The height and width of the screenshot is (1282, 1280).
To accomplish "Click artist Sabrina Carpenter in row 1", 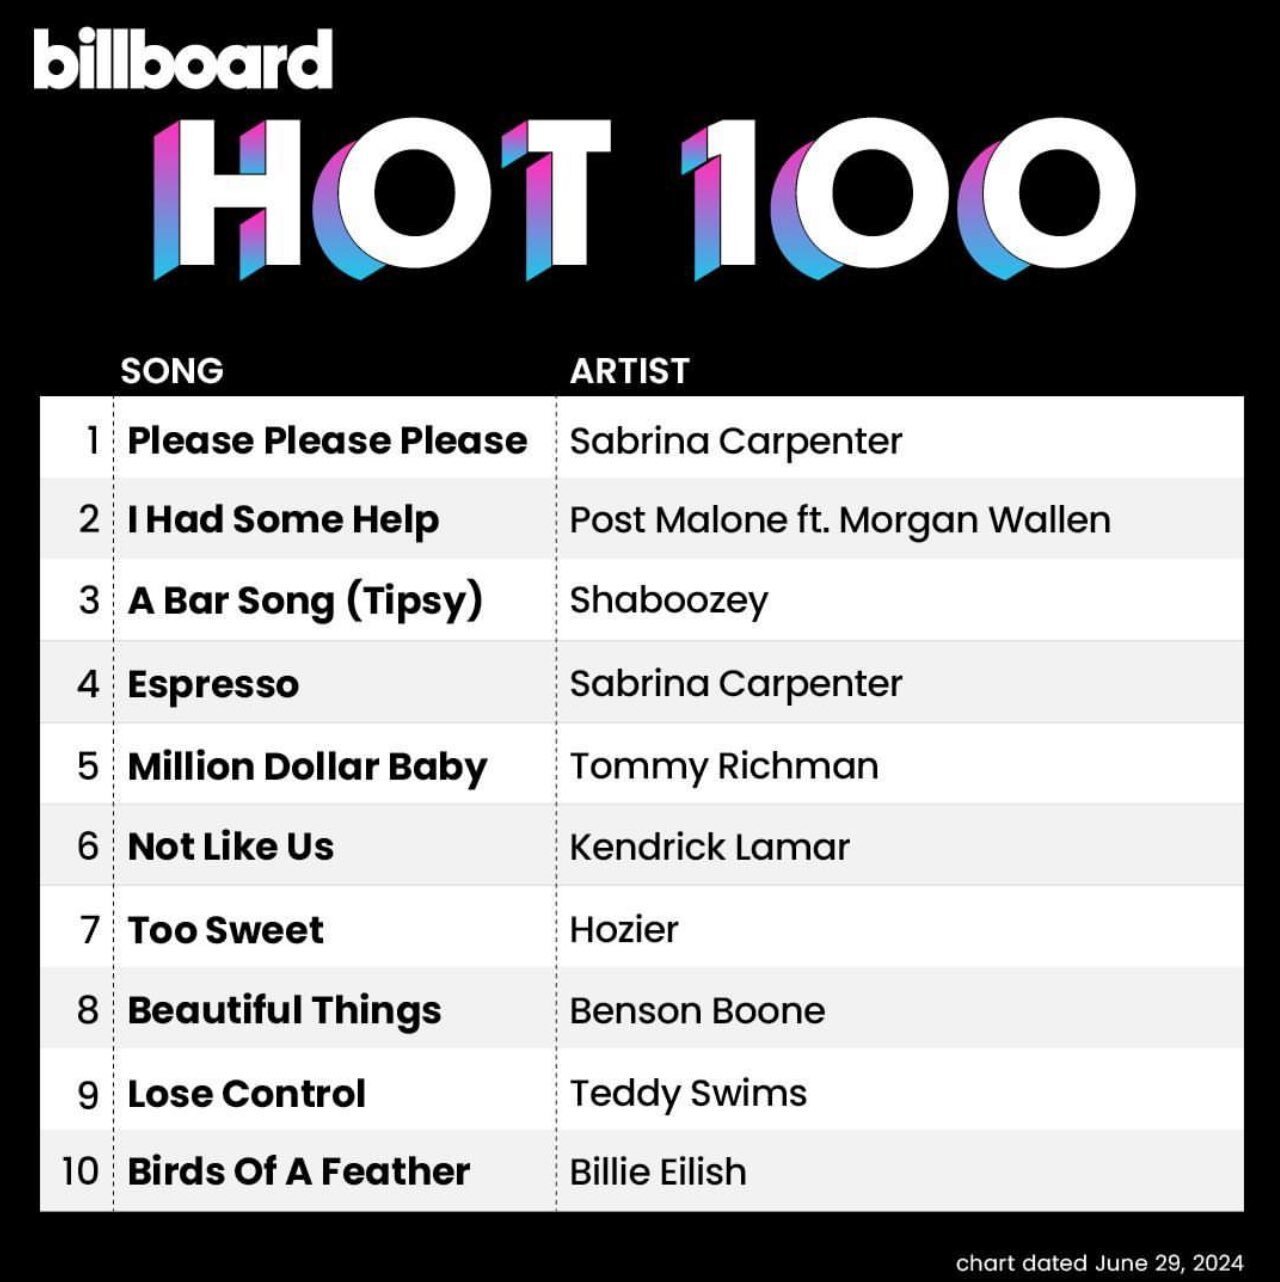I will (x=735, y=441).
